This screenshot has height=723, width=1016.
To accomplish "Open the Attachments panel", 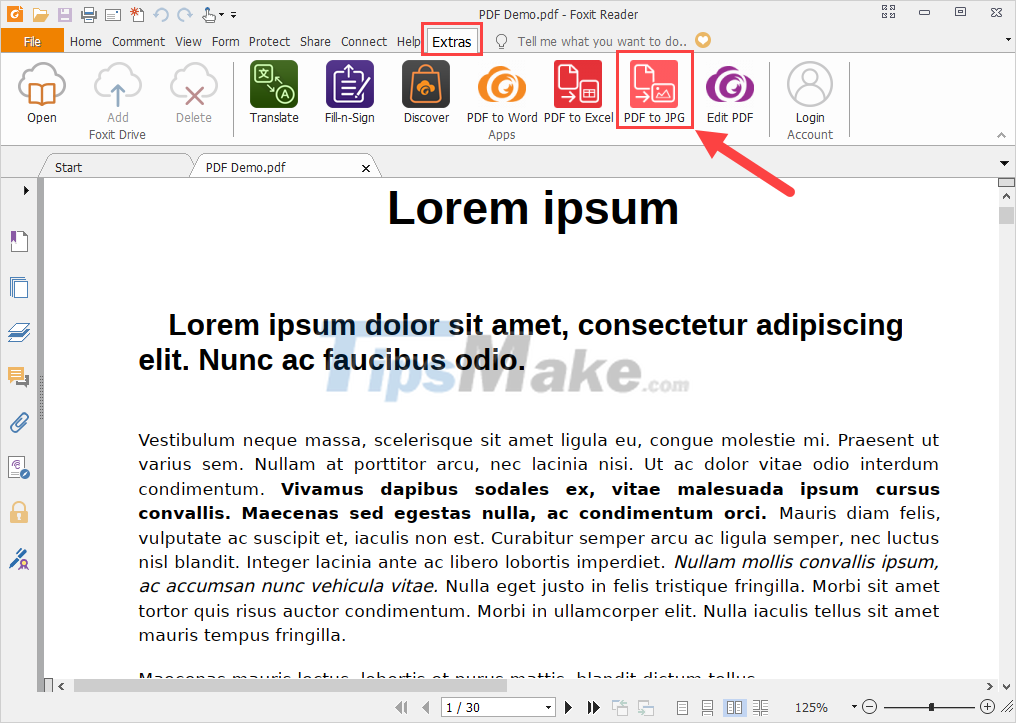I will (x=17, y=422).
